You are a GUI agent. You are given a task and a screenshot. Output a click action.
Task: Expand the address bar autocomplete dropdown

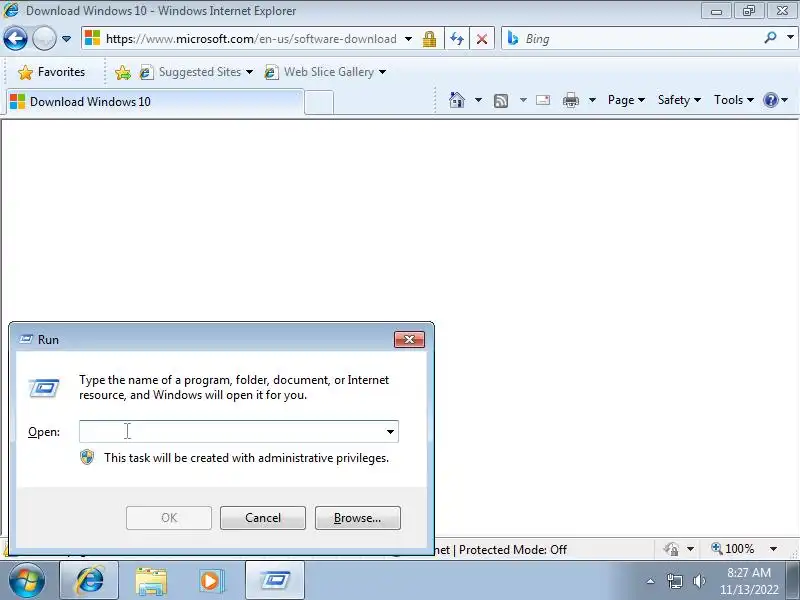click(x=408, y=39)
